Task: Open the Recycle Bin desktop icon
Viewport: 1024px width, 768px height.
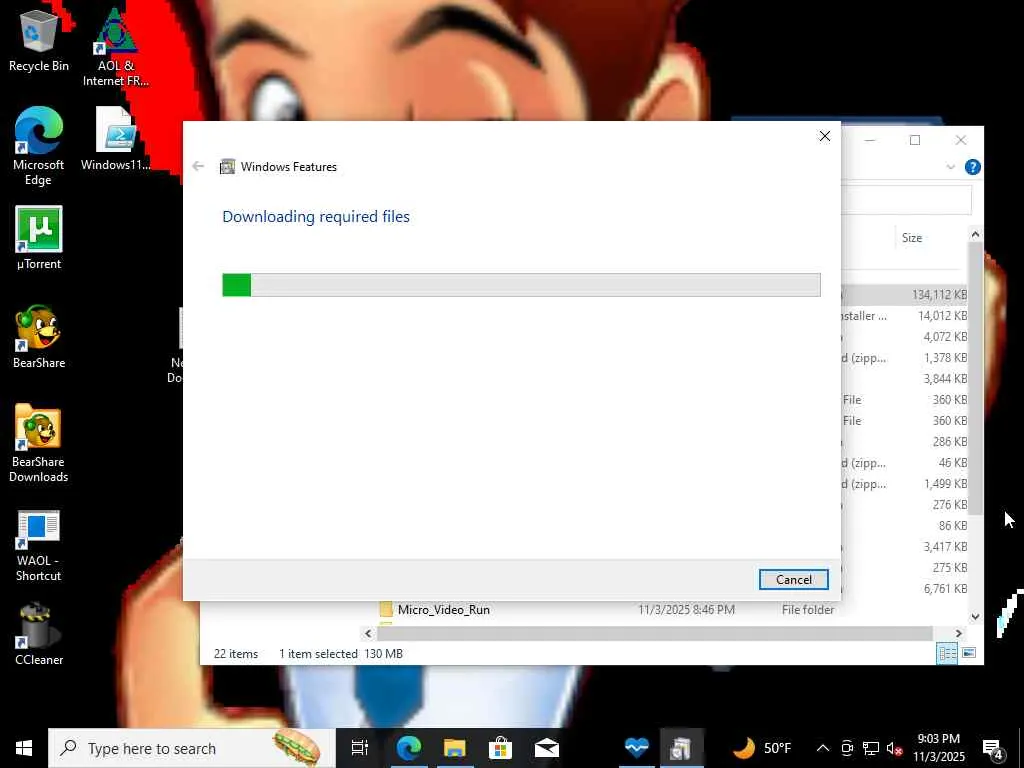Action: pyautogui.click(x=39, y=42)
